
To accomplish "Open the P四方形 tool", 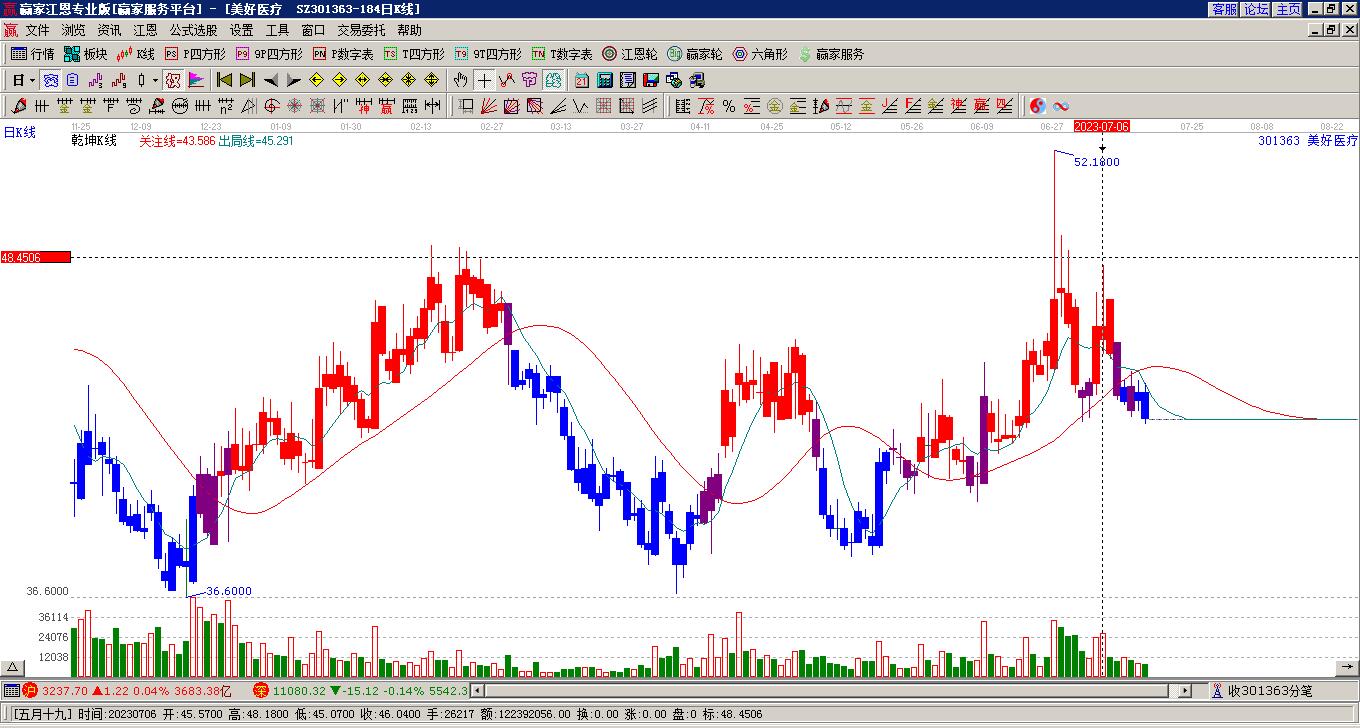I will click(x=195, y=54).
